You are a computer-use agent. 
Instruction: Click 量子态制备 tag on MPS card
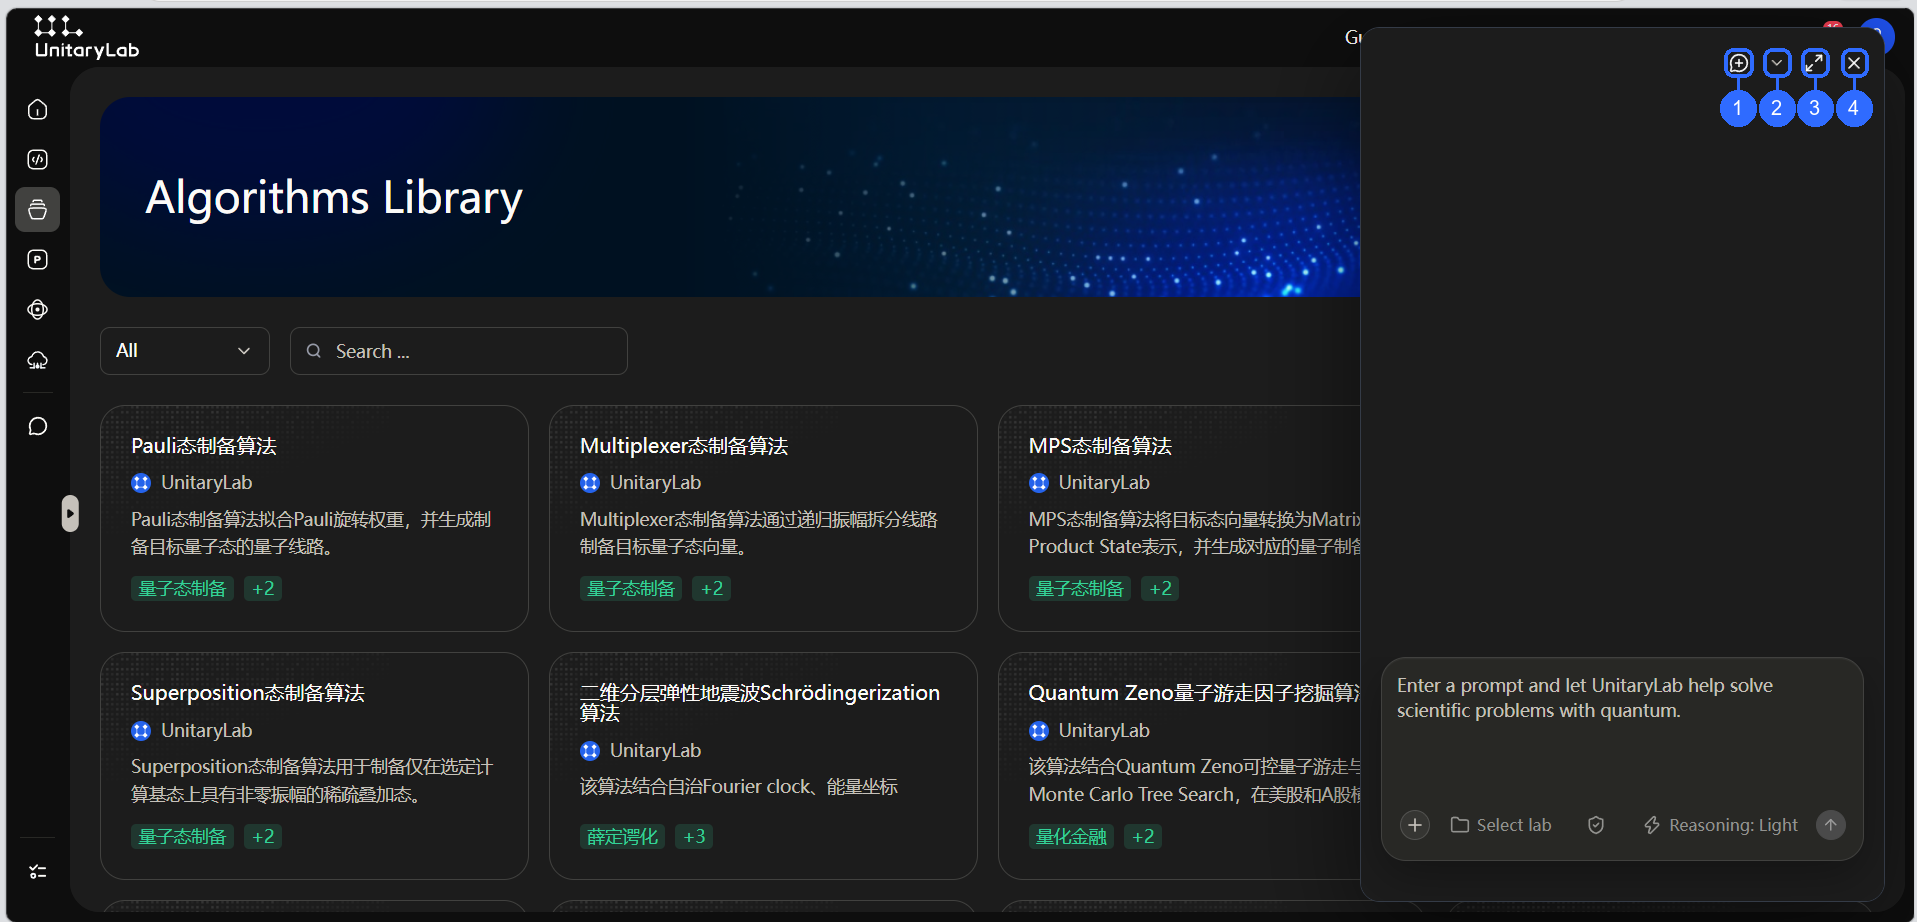[1080, 589]
